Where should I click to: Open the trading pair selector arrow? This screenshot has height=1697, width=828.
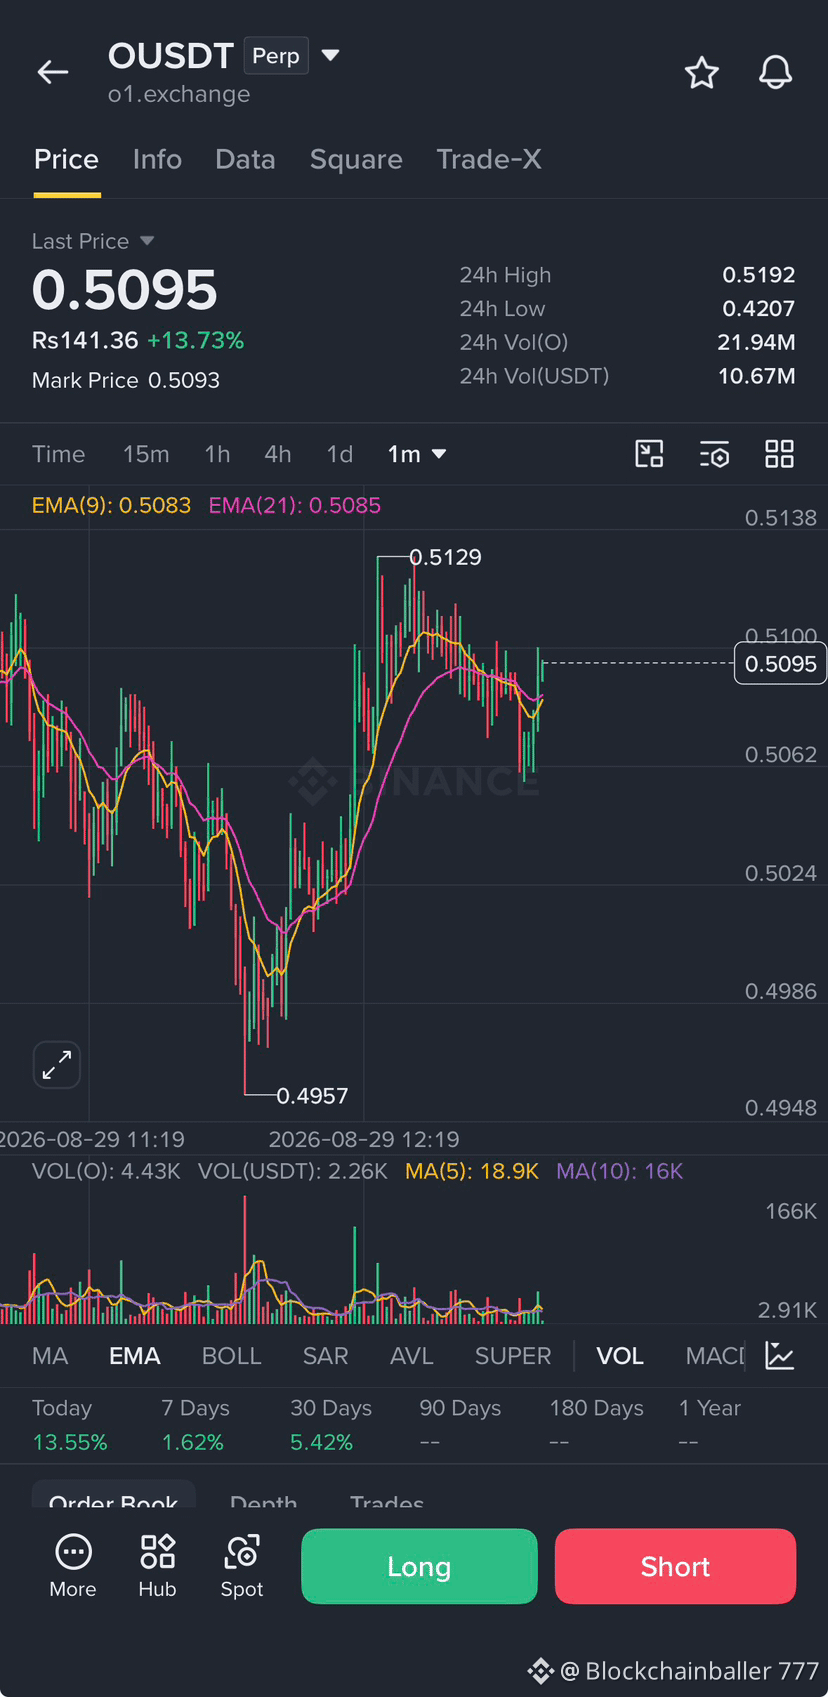pyautogui.click(x=331, y=55)
